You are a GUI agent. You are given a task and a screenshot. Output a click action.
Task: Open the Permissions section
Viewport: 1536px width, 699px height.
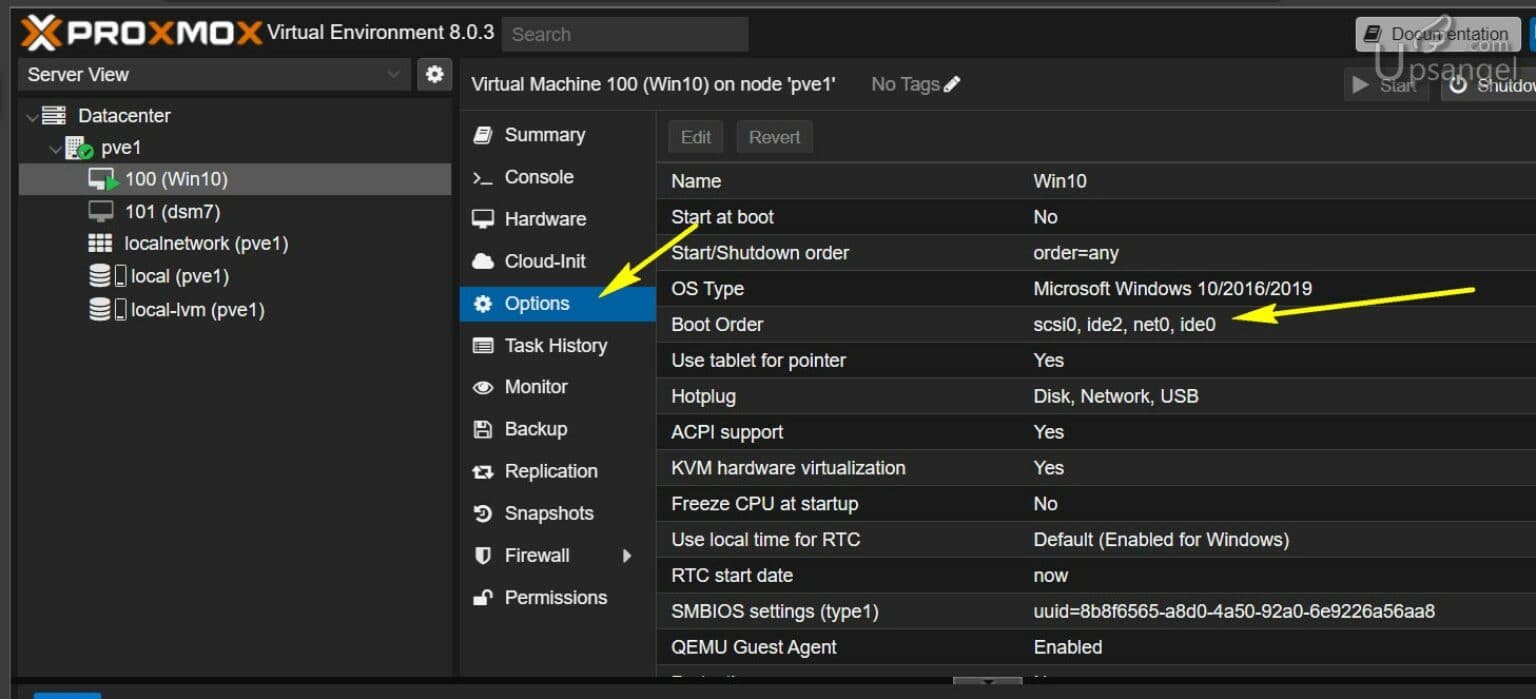click(x=555, y=597)
